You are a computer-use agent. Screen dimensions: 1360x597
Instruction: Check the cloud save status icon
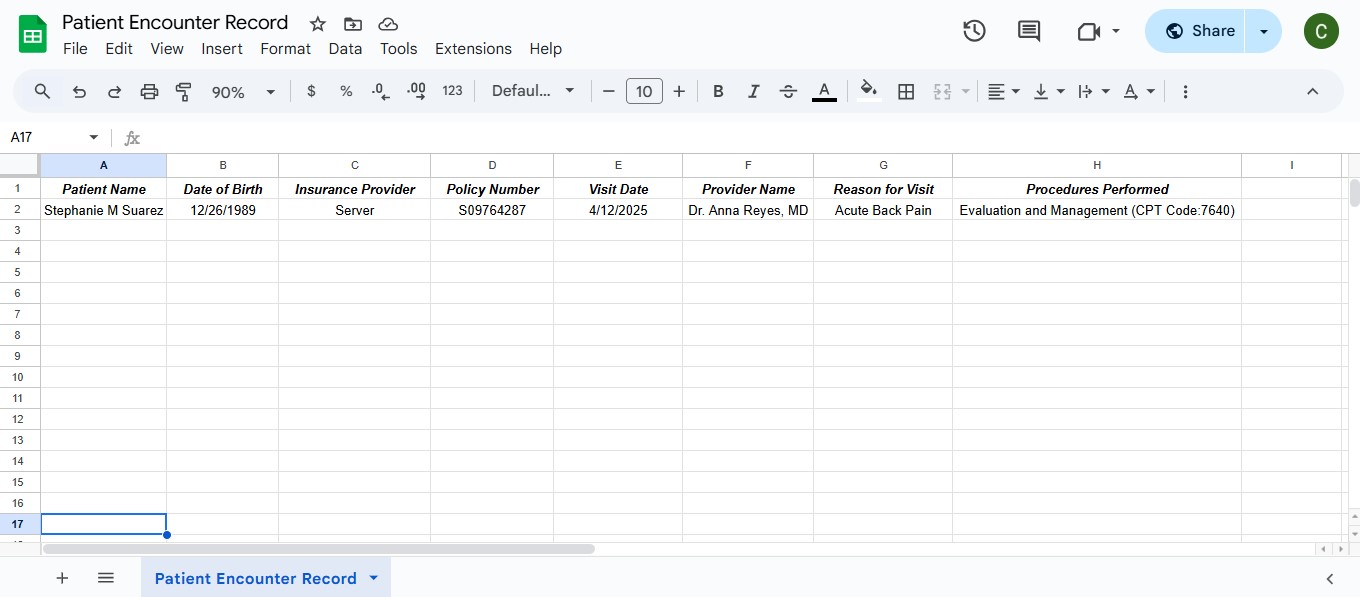(x=388, y=24)
